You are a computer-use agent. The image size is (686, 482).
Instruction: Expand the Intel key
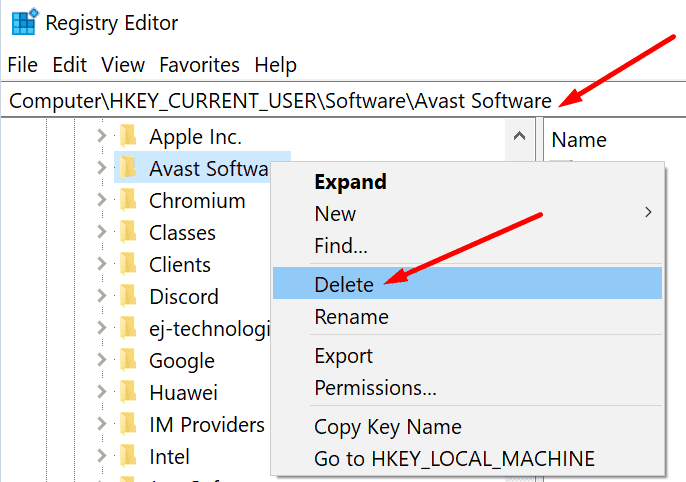pos(102,456)
